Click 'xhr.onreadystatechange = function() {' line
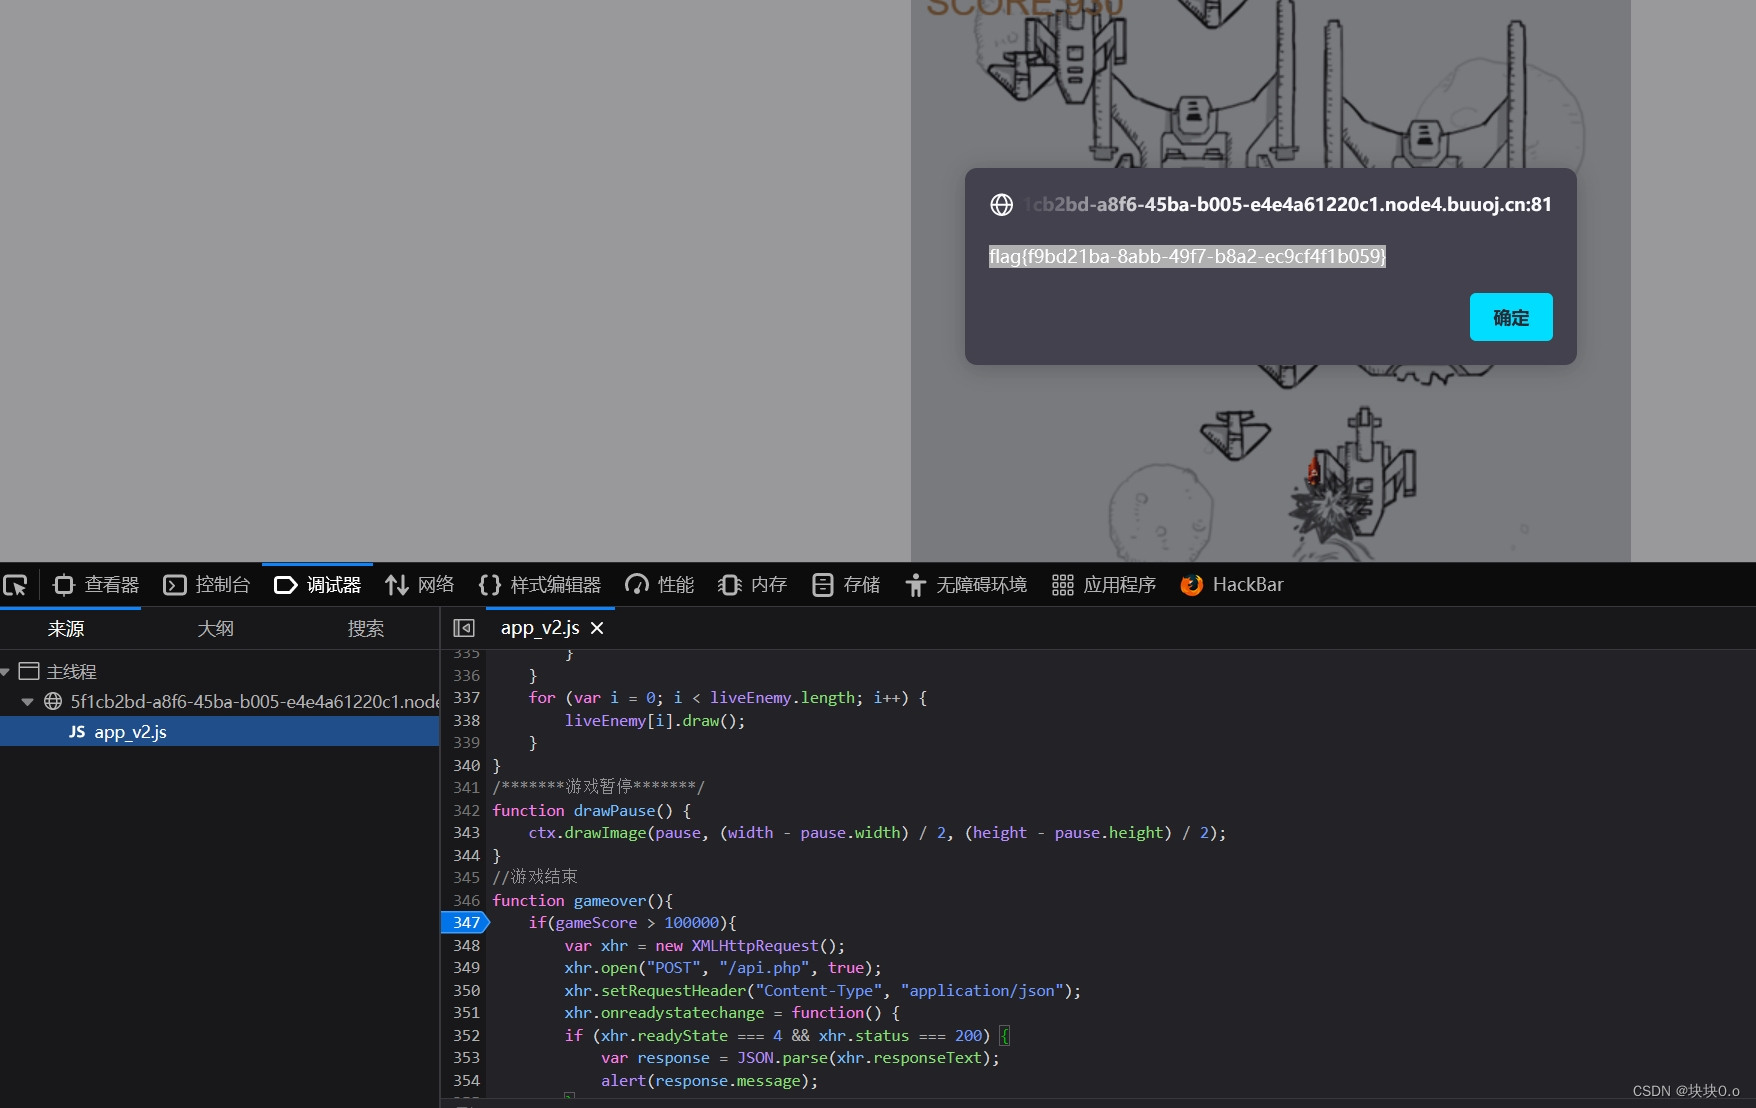Screen dimensions: 1756x1108 [732, 1012]
